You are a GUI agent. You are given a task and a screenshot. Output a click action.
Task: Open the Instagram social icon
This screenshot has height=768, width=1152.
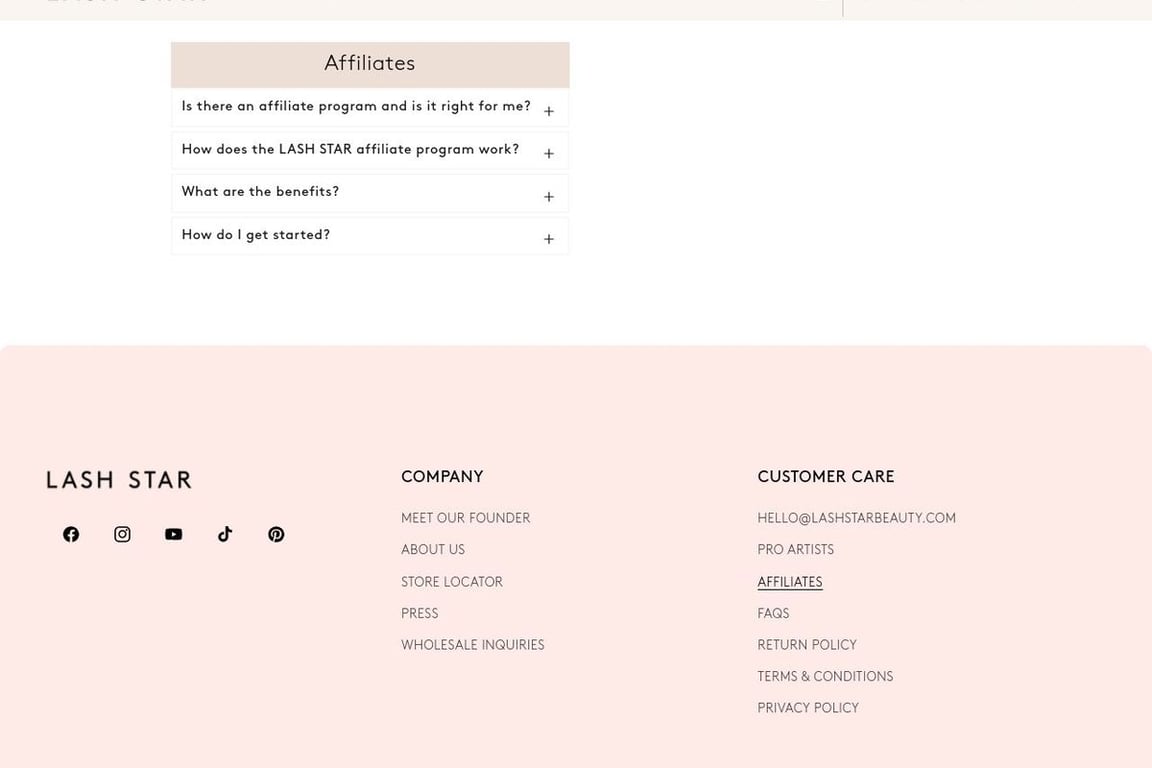pos(123,534)
